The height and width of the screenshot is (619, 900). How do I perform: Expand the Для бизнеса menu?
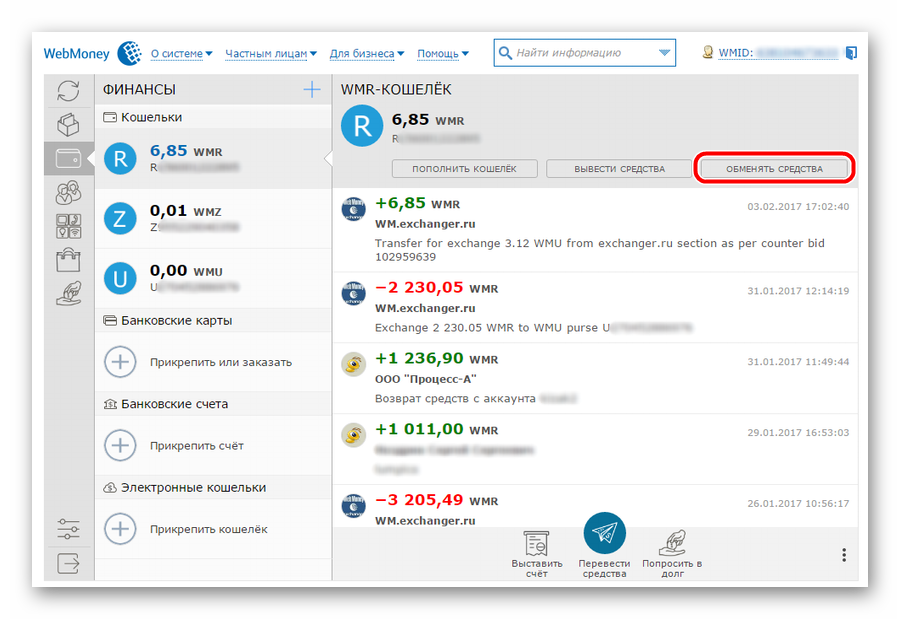pyautogui.click(x=367, y=53)
